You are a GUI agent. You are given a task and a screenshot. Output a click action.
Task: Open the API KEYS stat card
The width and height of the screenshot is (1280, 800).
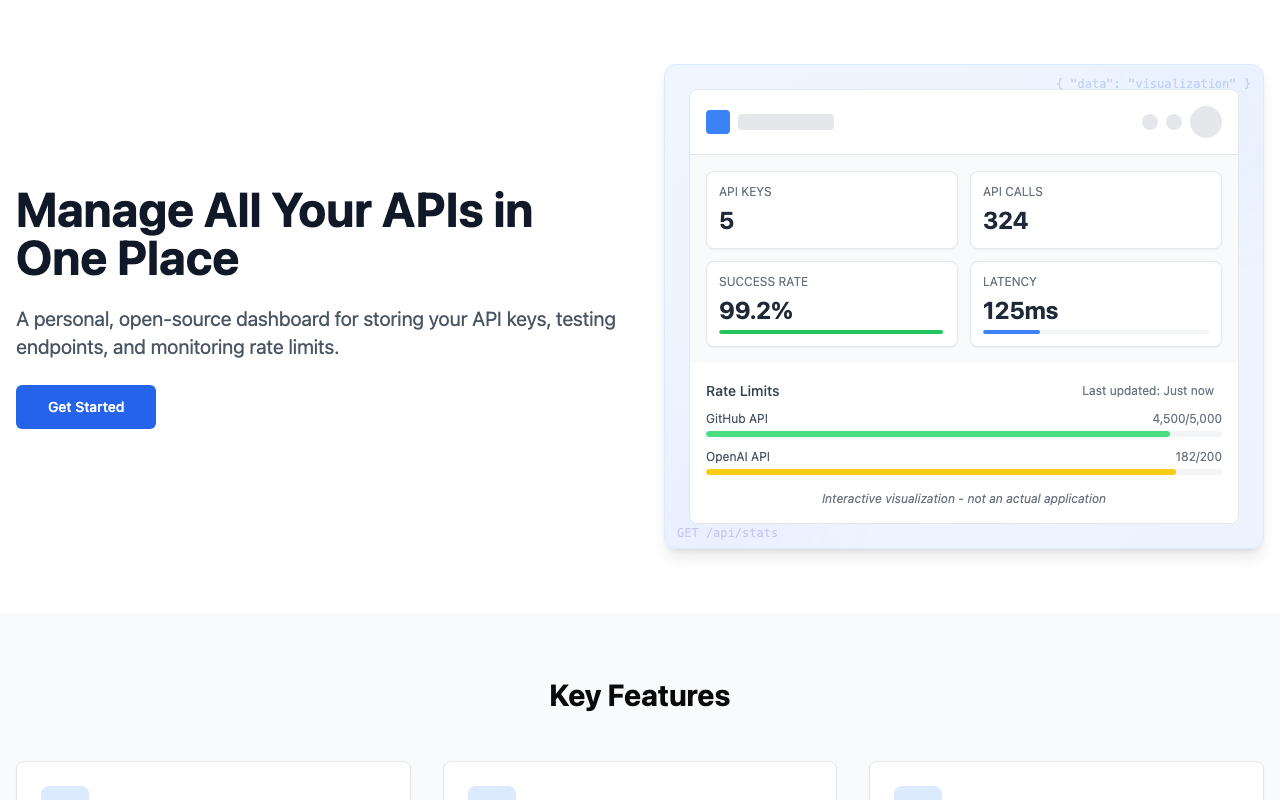831,209
